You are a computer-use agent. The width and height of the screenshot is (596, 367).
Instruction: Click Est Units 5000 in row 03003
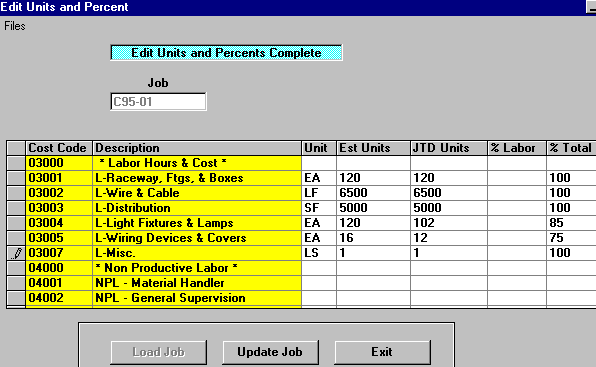point(373,208)
